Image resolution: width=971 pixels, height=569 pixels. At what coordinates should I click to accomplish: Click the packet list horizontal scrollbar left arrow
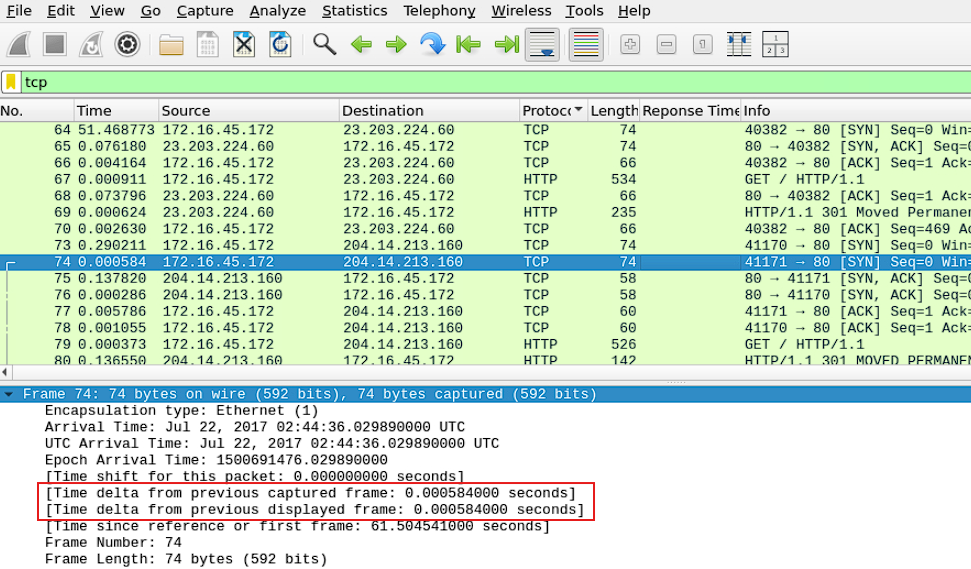pyautogui.click(x=5, y=372)
